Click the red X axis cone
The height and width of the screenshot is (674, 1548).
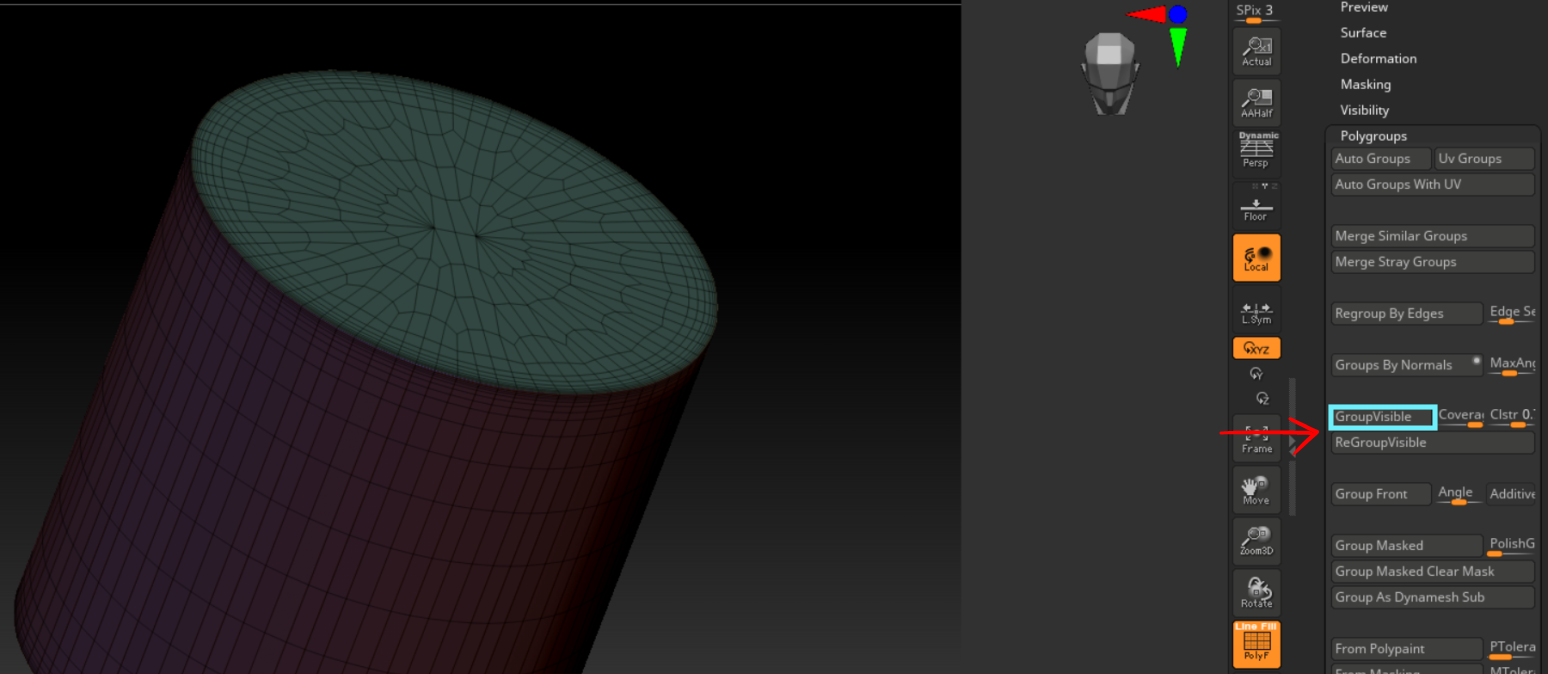point(1146,14)
